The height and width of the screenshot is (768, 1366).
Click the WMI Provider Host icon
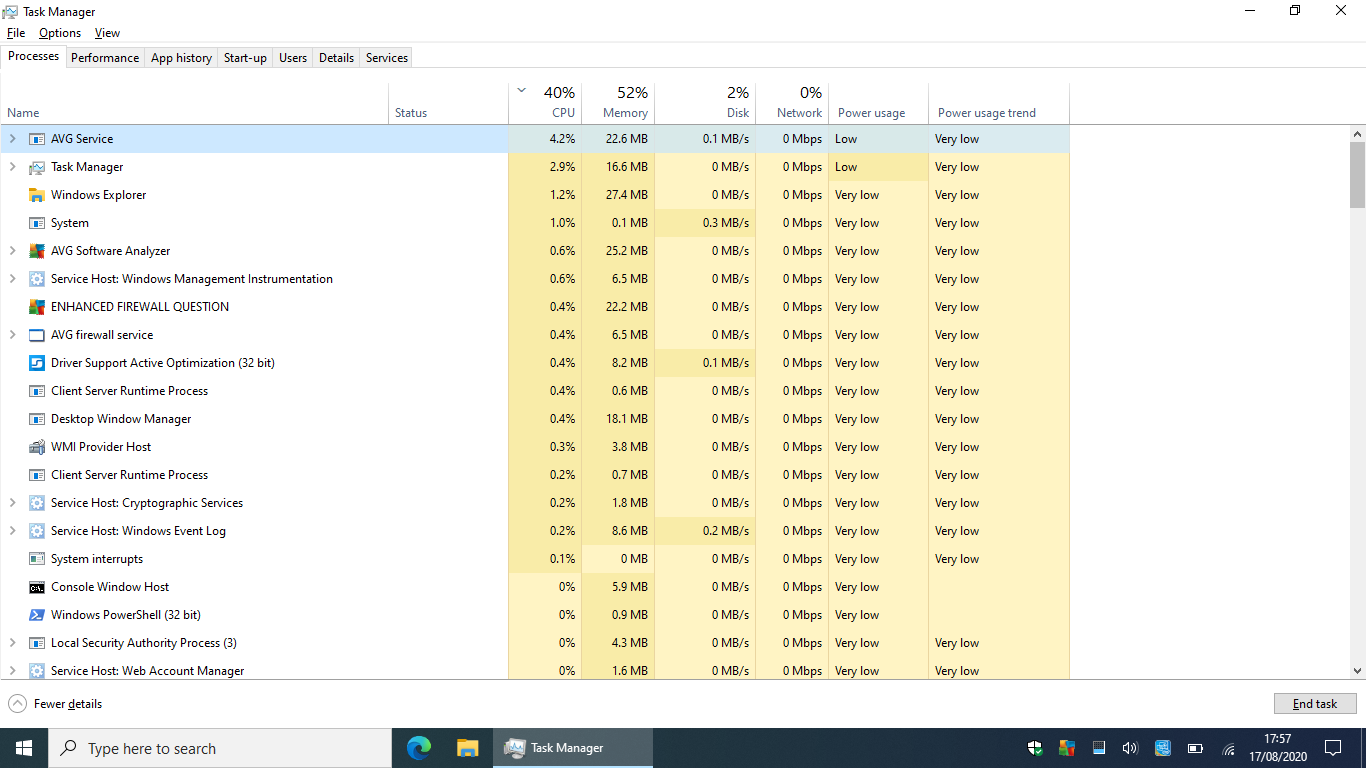[x=37, y=447]
